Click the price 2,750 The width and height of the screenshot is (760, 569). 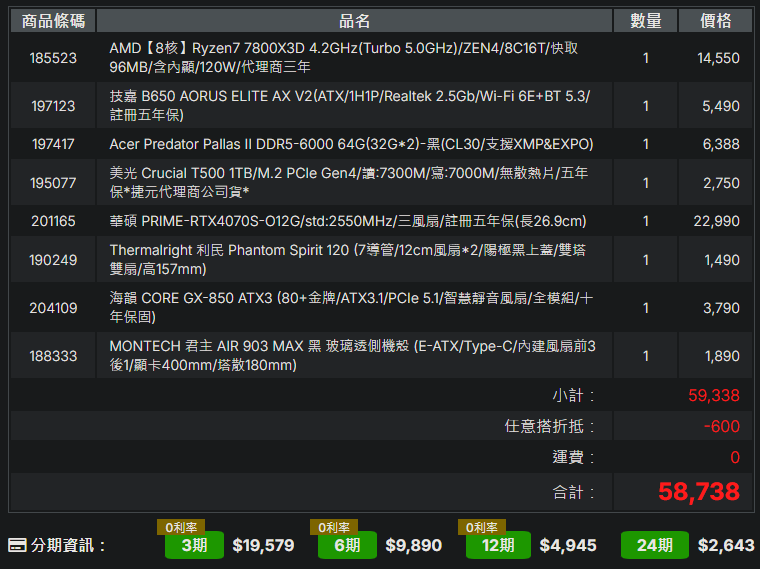point(721,183)
